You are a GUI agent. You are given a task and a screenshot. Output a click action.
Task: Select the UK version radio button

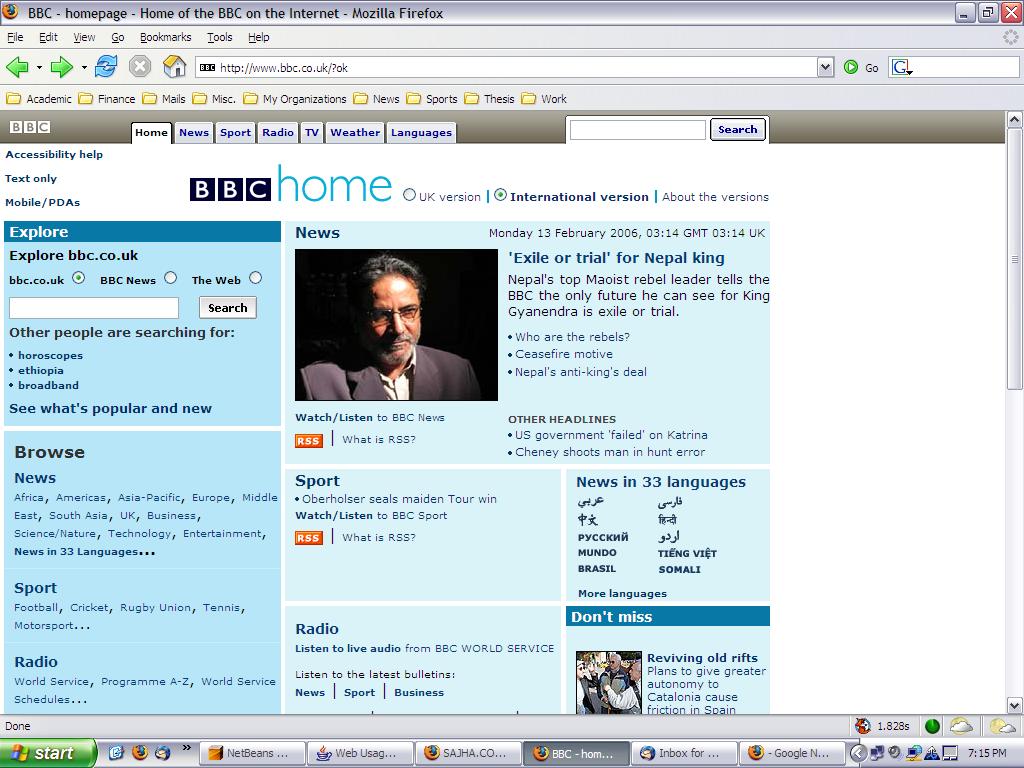[409, 195]
